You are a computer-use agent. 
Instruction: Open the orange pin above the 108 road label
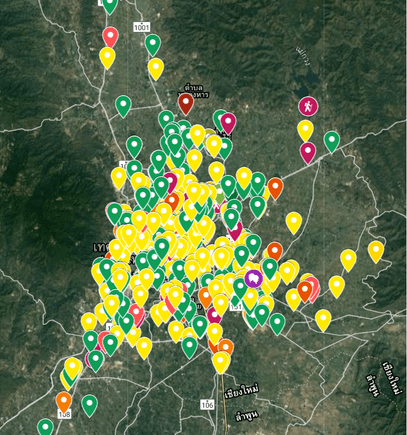(x=64, y=402)
